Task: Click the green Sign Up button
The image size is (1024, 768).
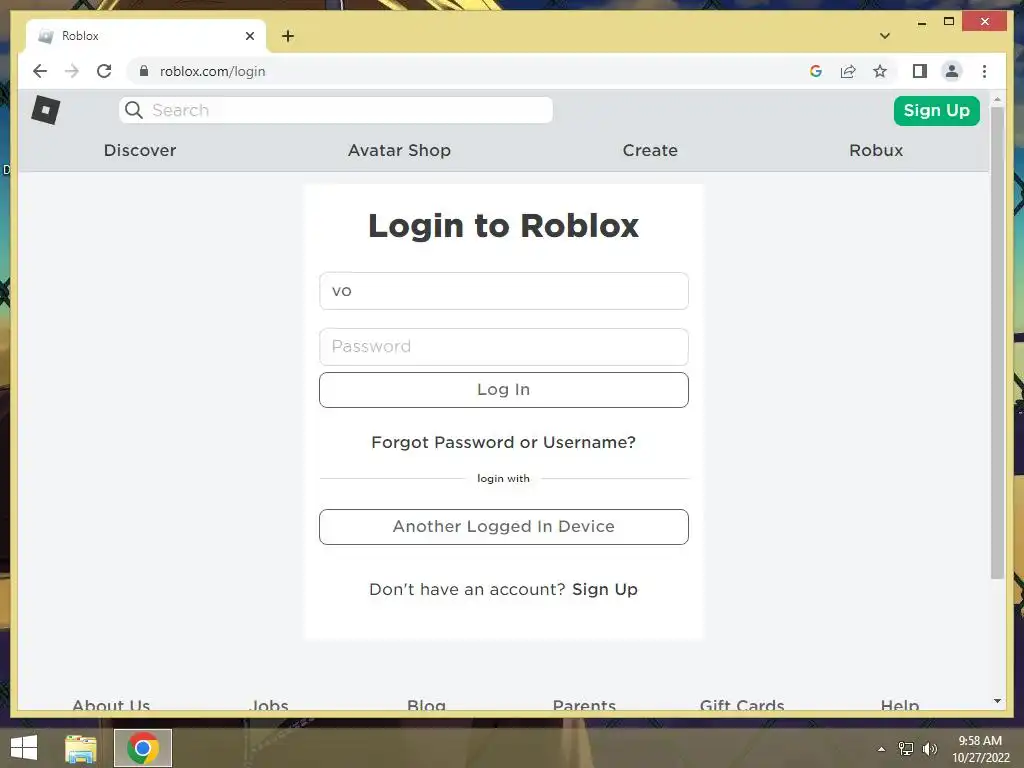Action: tap(936, 110)
